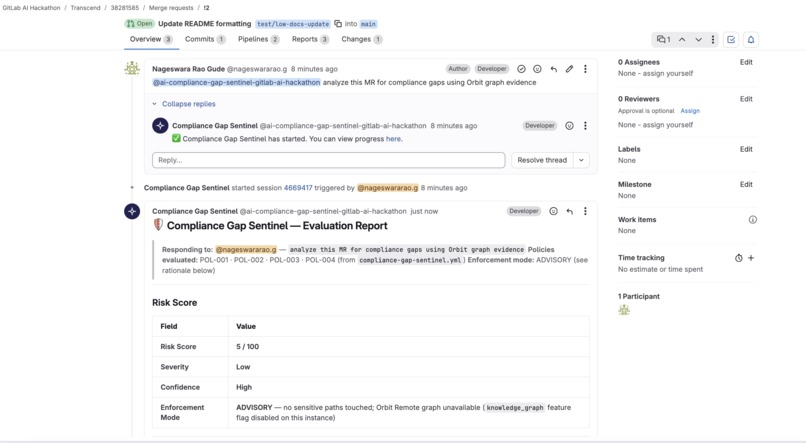
Task: Start time tracking timer icon
Action: point(739,258)
